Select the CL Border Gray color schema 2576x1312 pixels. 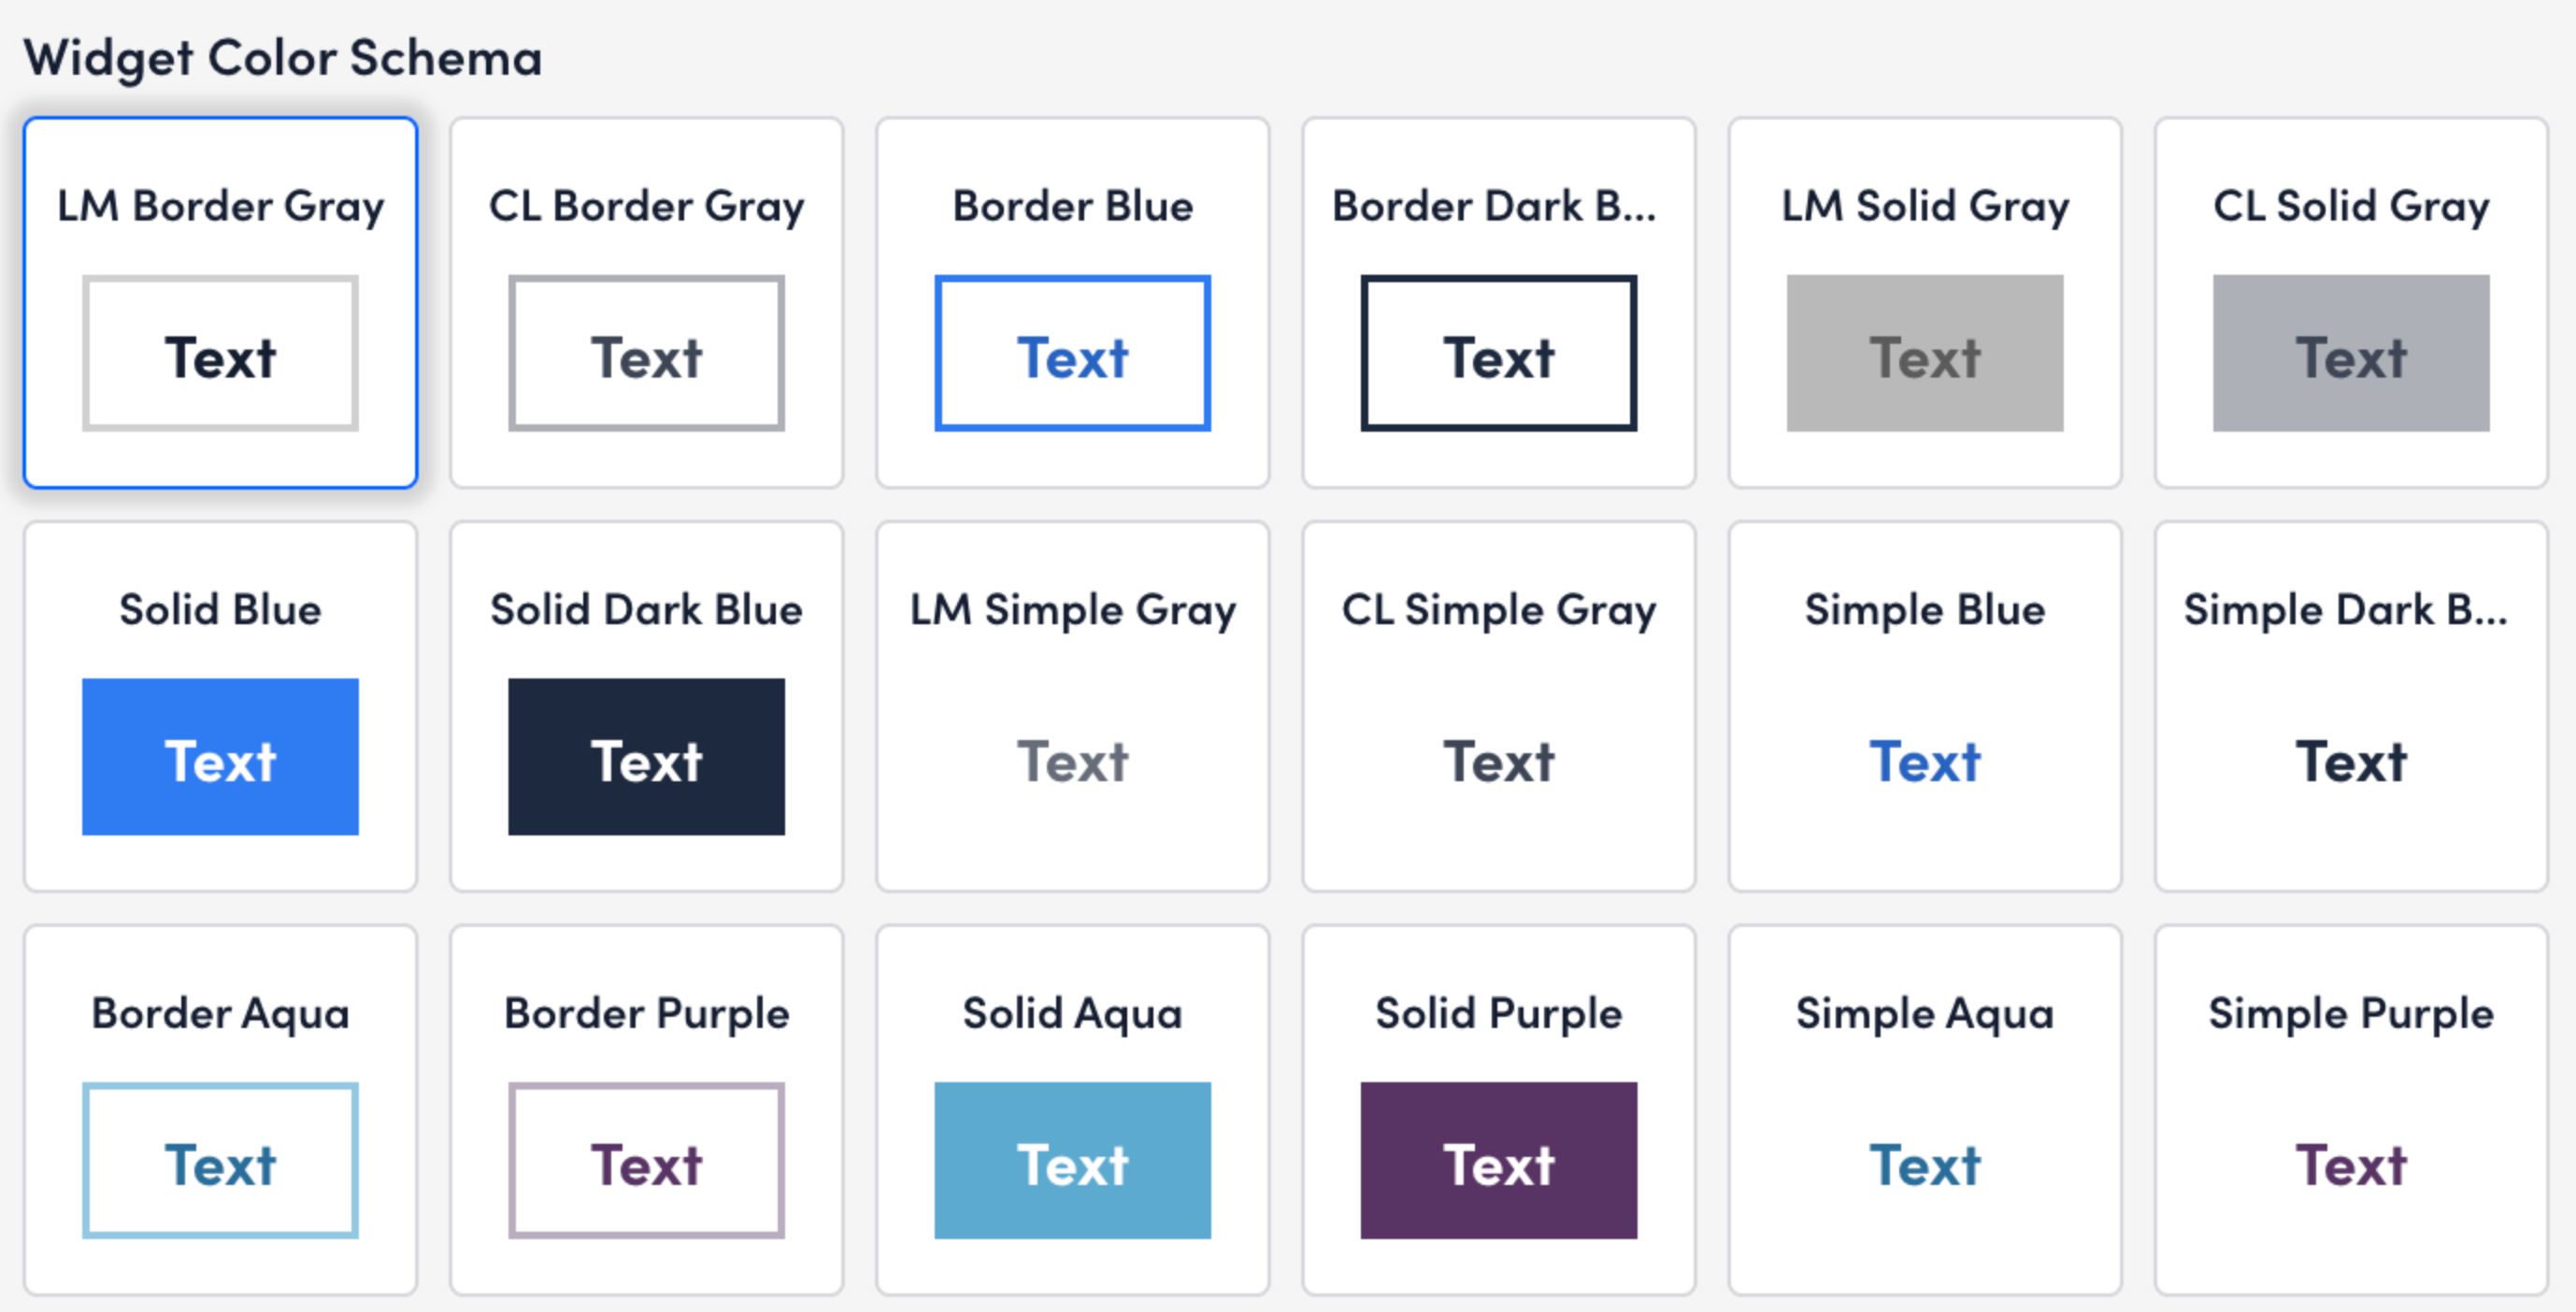pos(646,303)
